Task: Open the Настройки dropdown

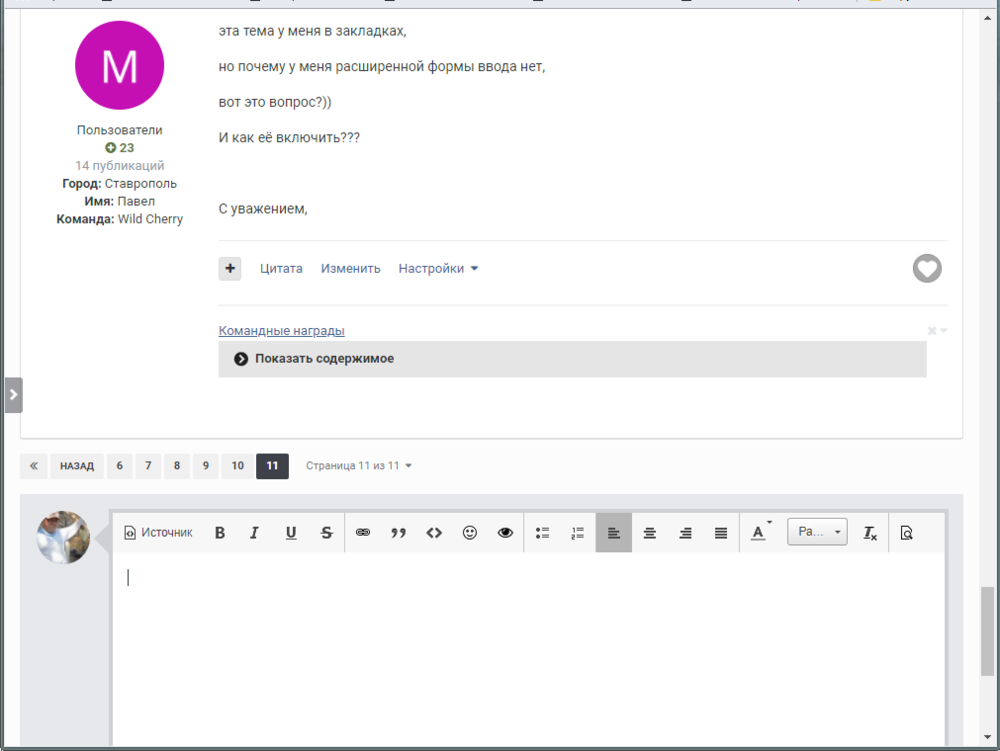Action: coord(438,268)
